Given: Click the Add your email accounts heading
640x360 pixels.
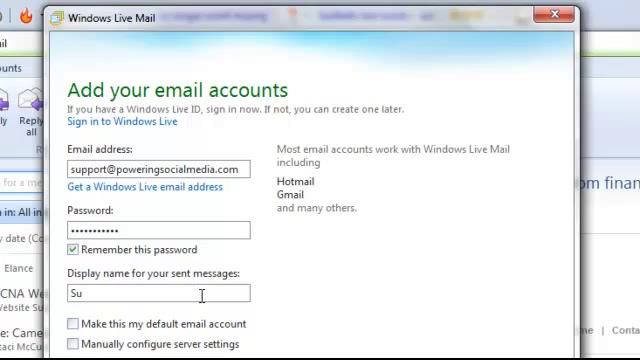Looking at the screenshot, I should pos(178,90).
